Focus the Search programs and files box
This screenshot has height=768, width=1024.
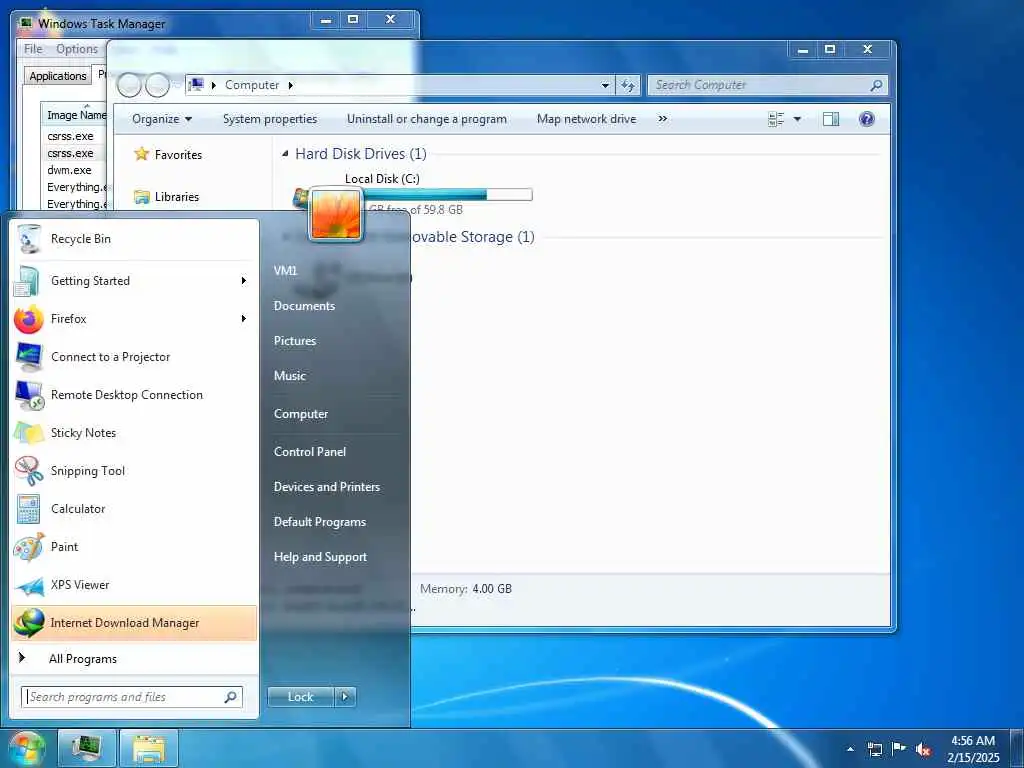(x=132, y=697)
